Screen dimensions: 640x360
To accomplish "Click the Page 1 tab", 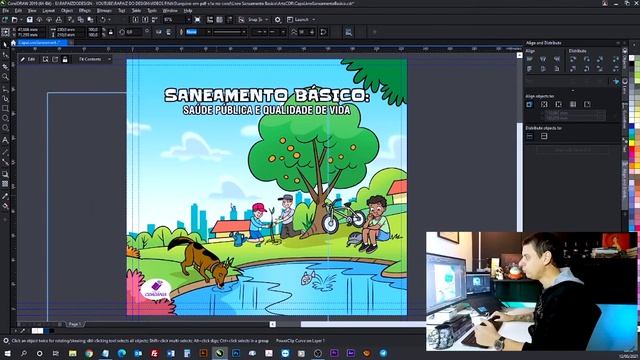I will tap(74, 324).
